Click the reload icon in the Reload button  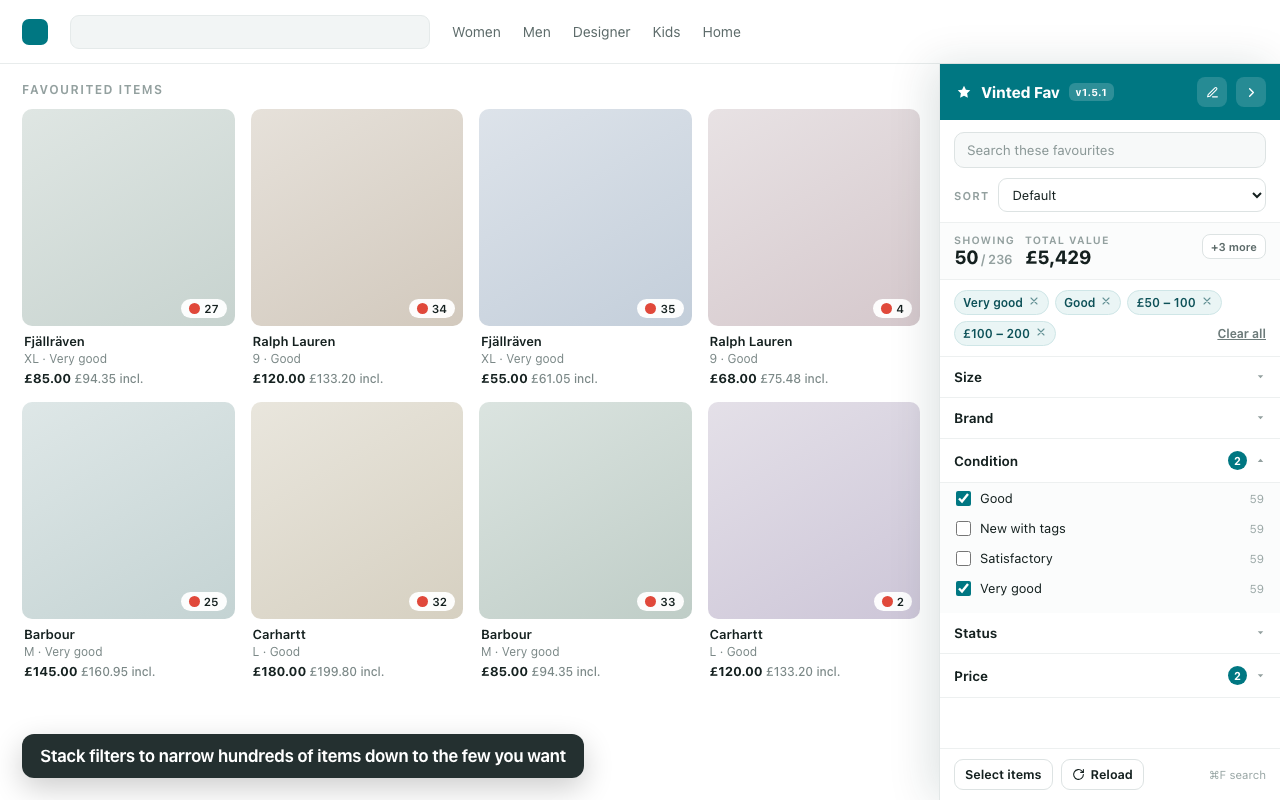pyautogui.click(x=1079, y=774)
